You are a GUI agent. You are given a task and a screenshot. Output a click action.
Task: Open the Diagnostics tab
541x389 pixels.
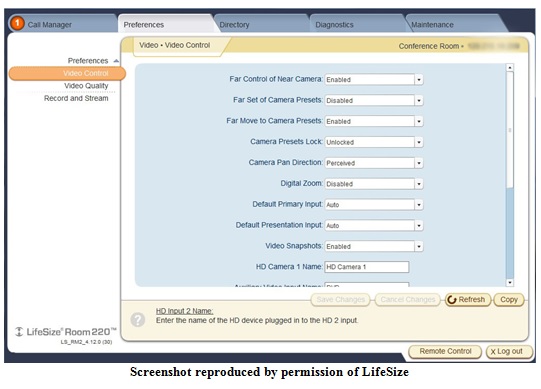334,25
